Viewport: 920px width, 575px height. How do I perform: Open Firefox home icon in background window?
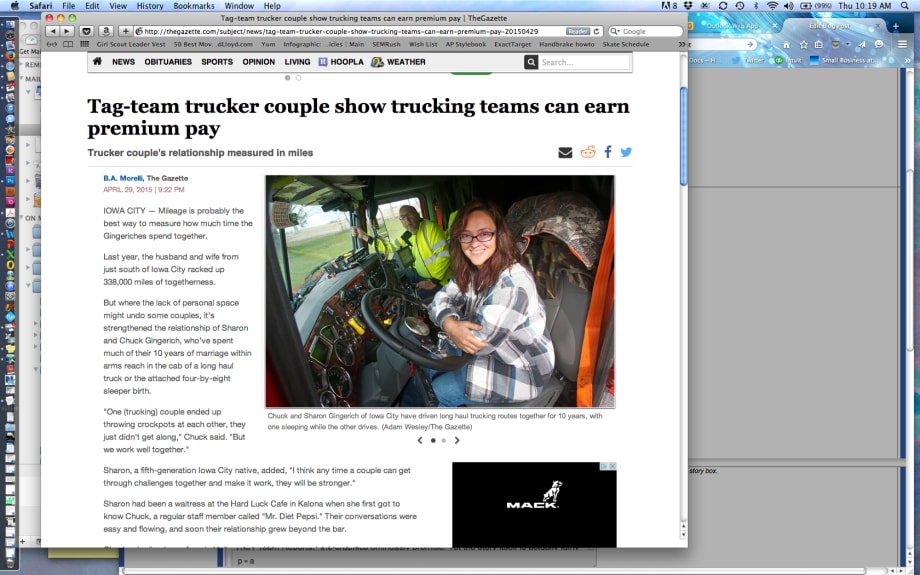coord(786,45)
